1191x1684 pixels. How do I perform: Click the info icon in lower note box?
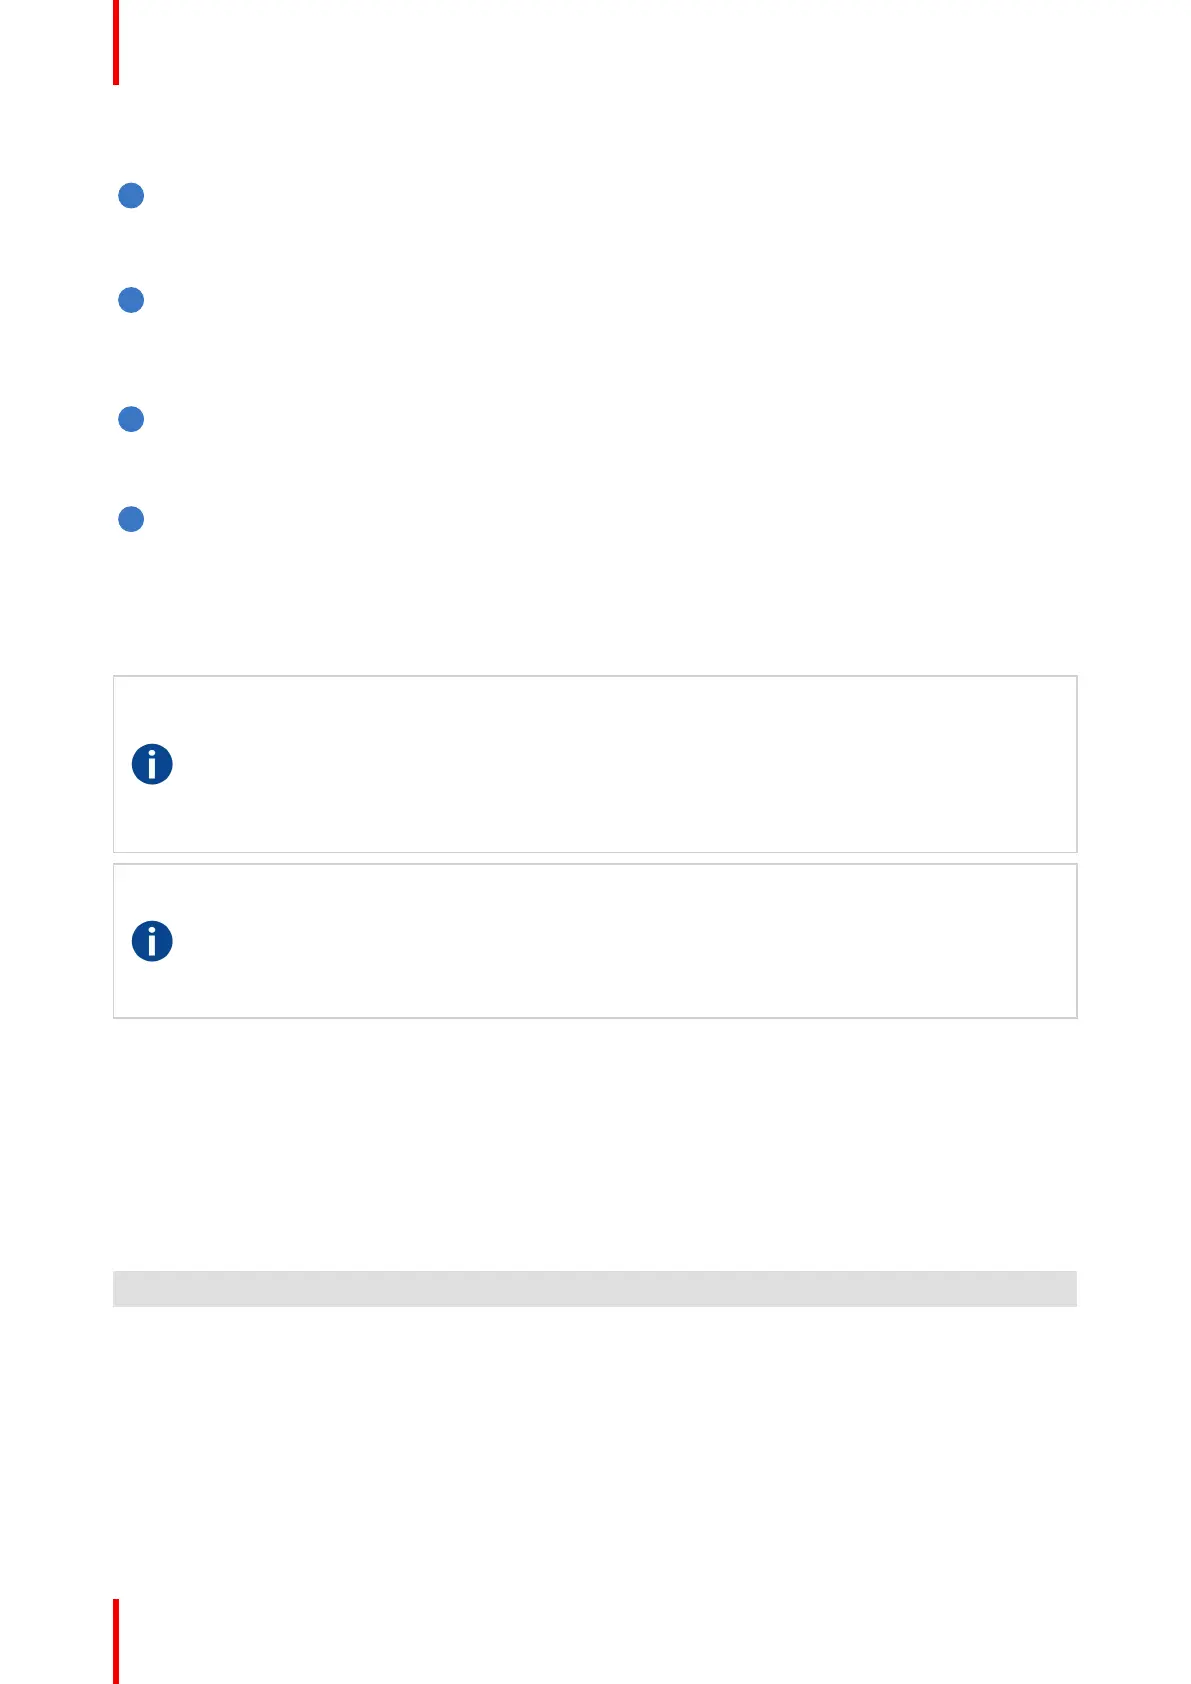[x=152, y=941]
